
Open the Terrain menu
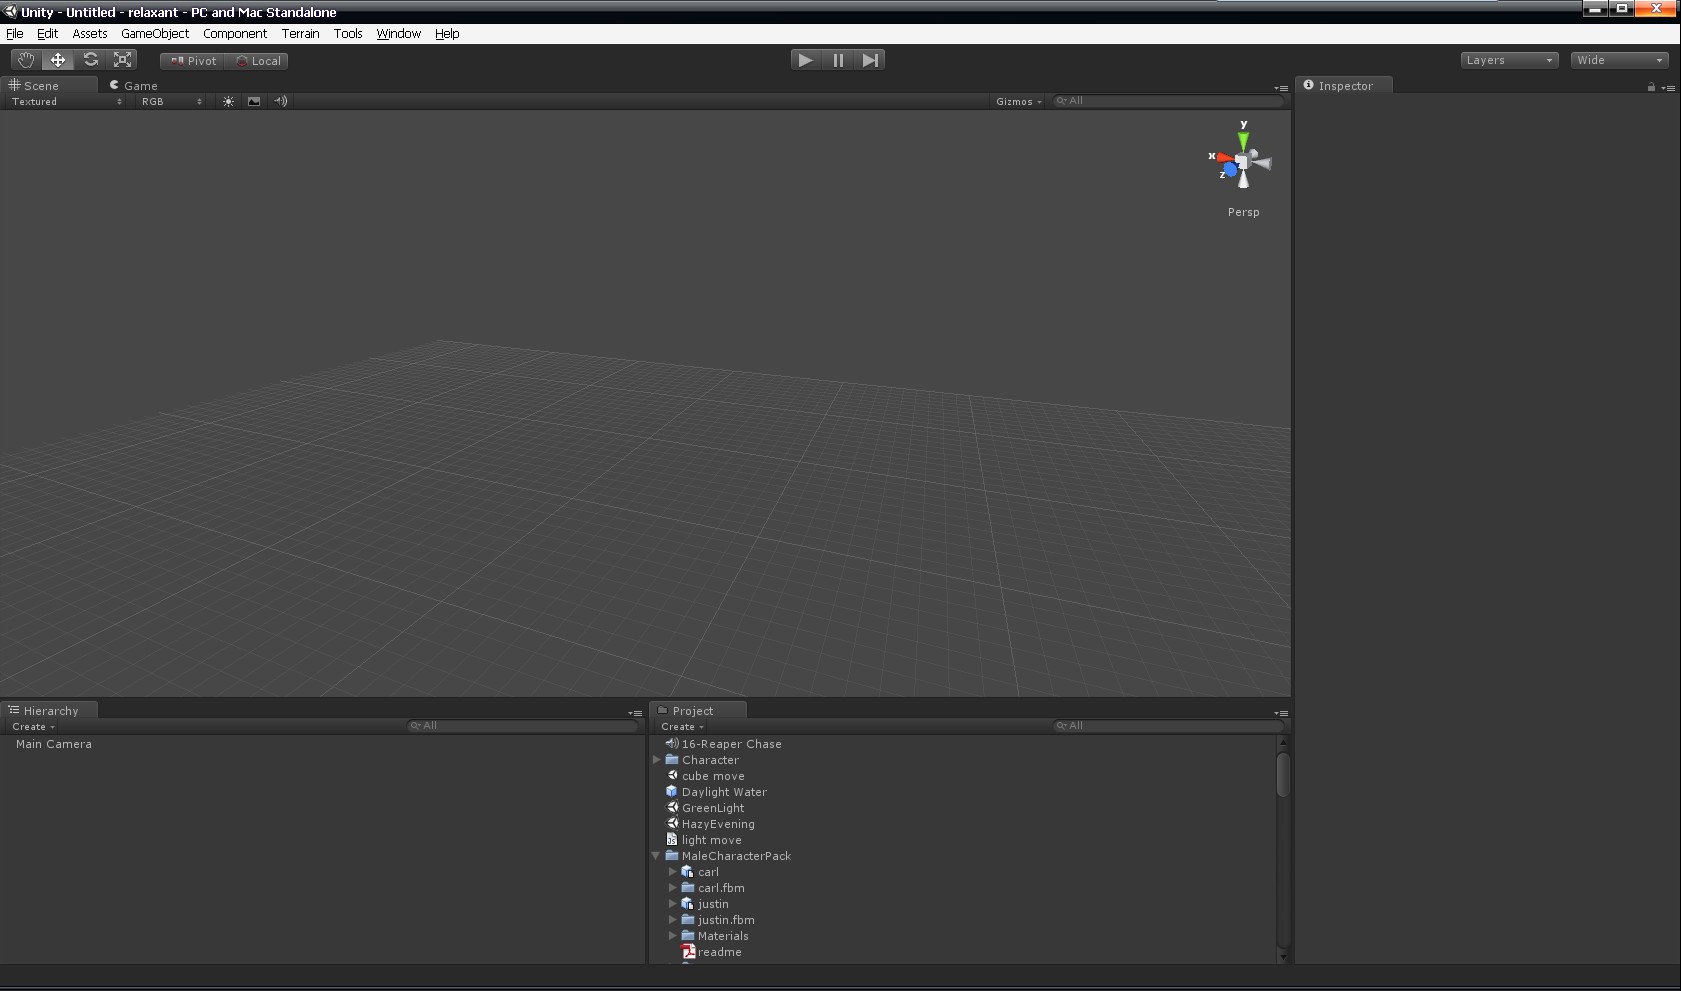300,33
